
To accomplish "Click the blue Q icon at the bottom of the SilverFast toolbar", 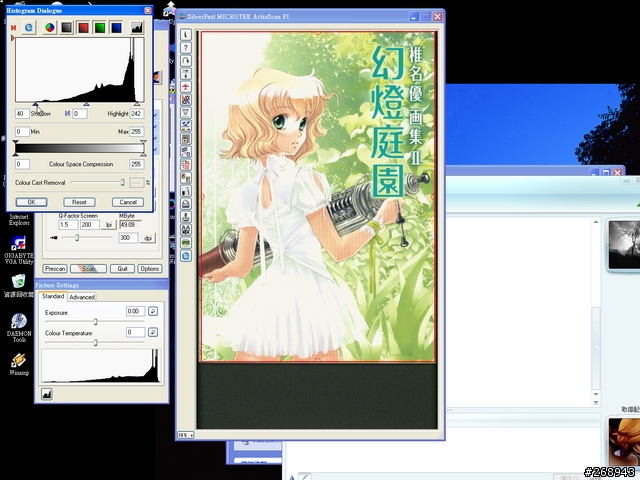I will point(186,256).
